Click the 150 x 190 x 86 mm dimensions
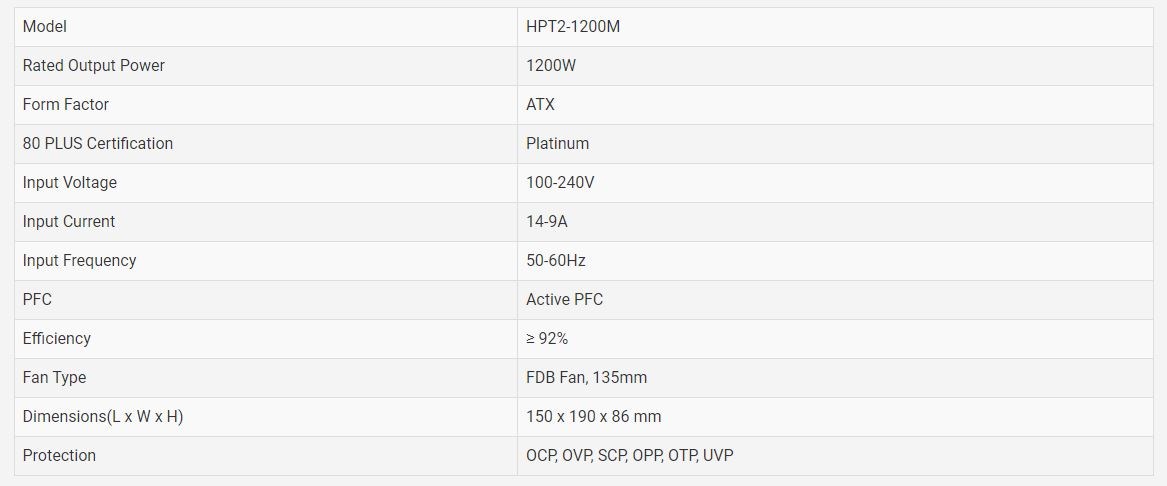Screen dimensions: 1167x486 (x=593, y=417)
